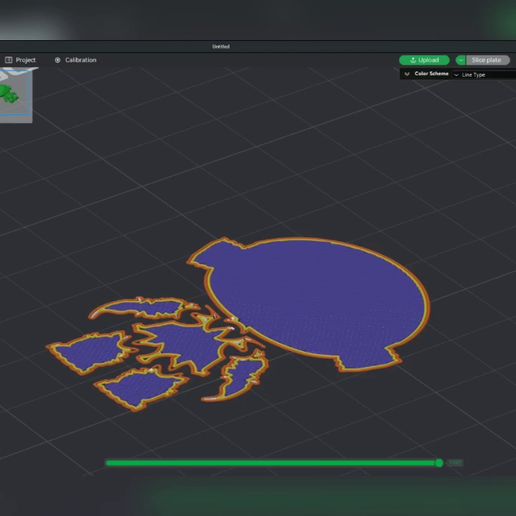Click the Untitled window title
The image size is (516, 516).
point(221,46)
